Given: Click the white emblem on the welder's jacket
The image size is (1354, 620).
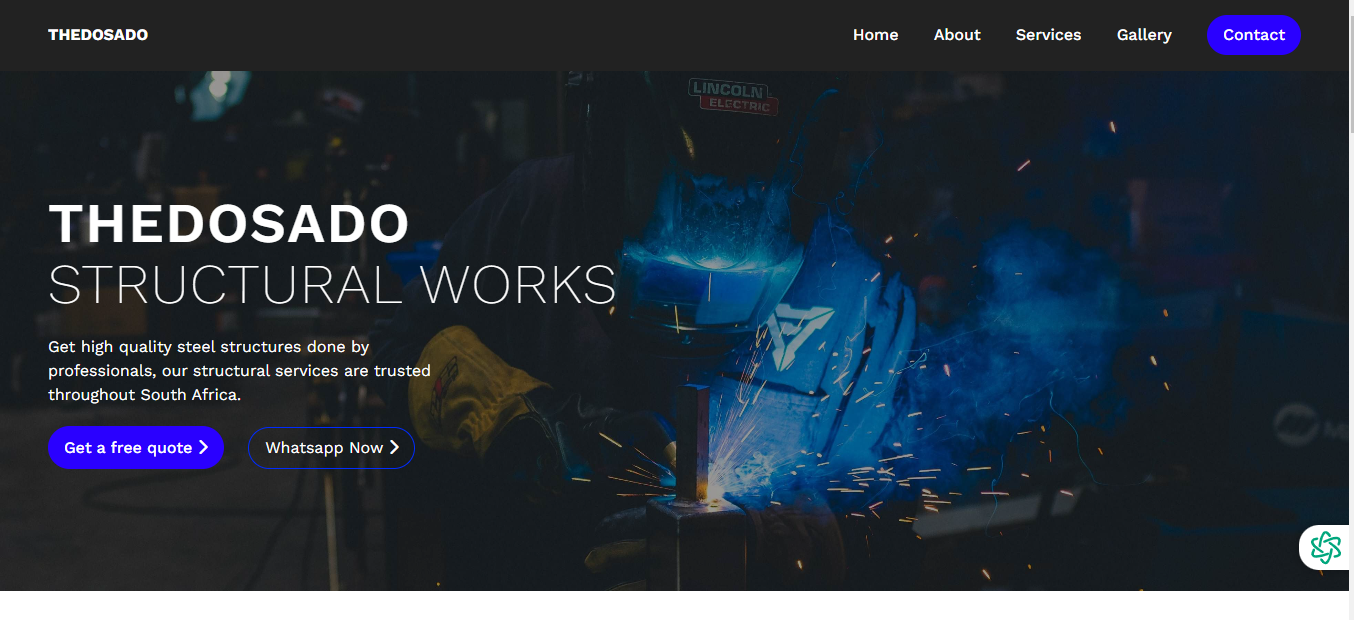Looking at the screenshot, I should pos(799,331).
